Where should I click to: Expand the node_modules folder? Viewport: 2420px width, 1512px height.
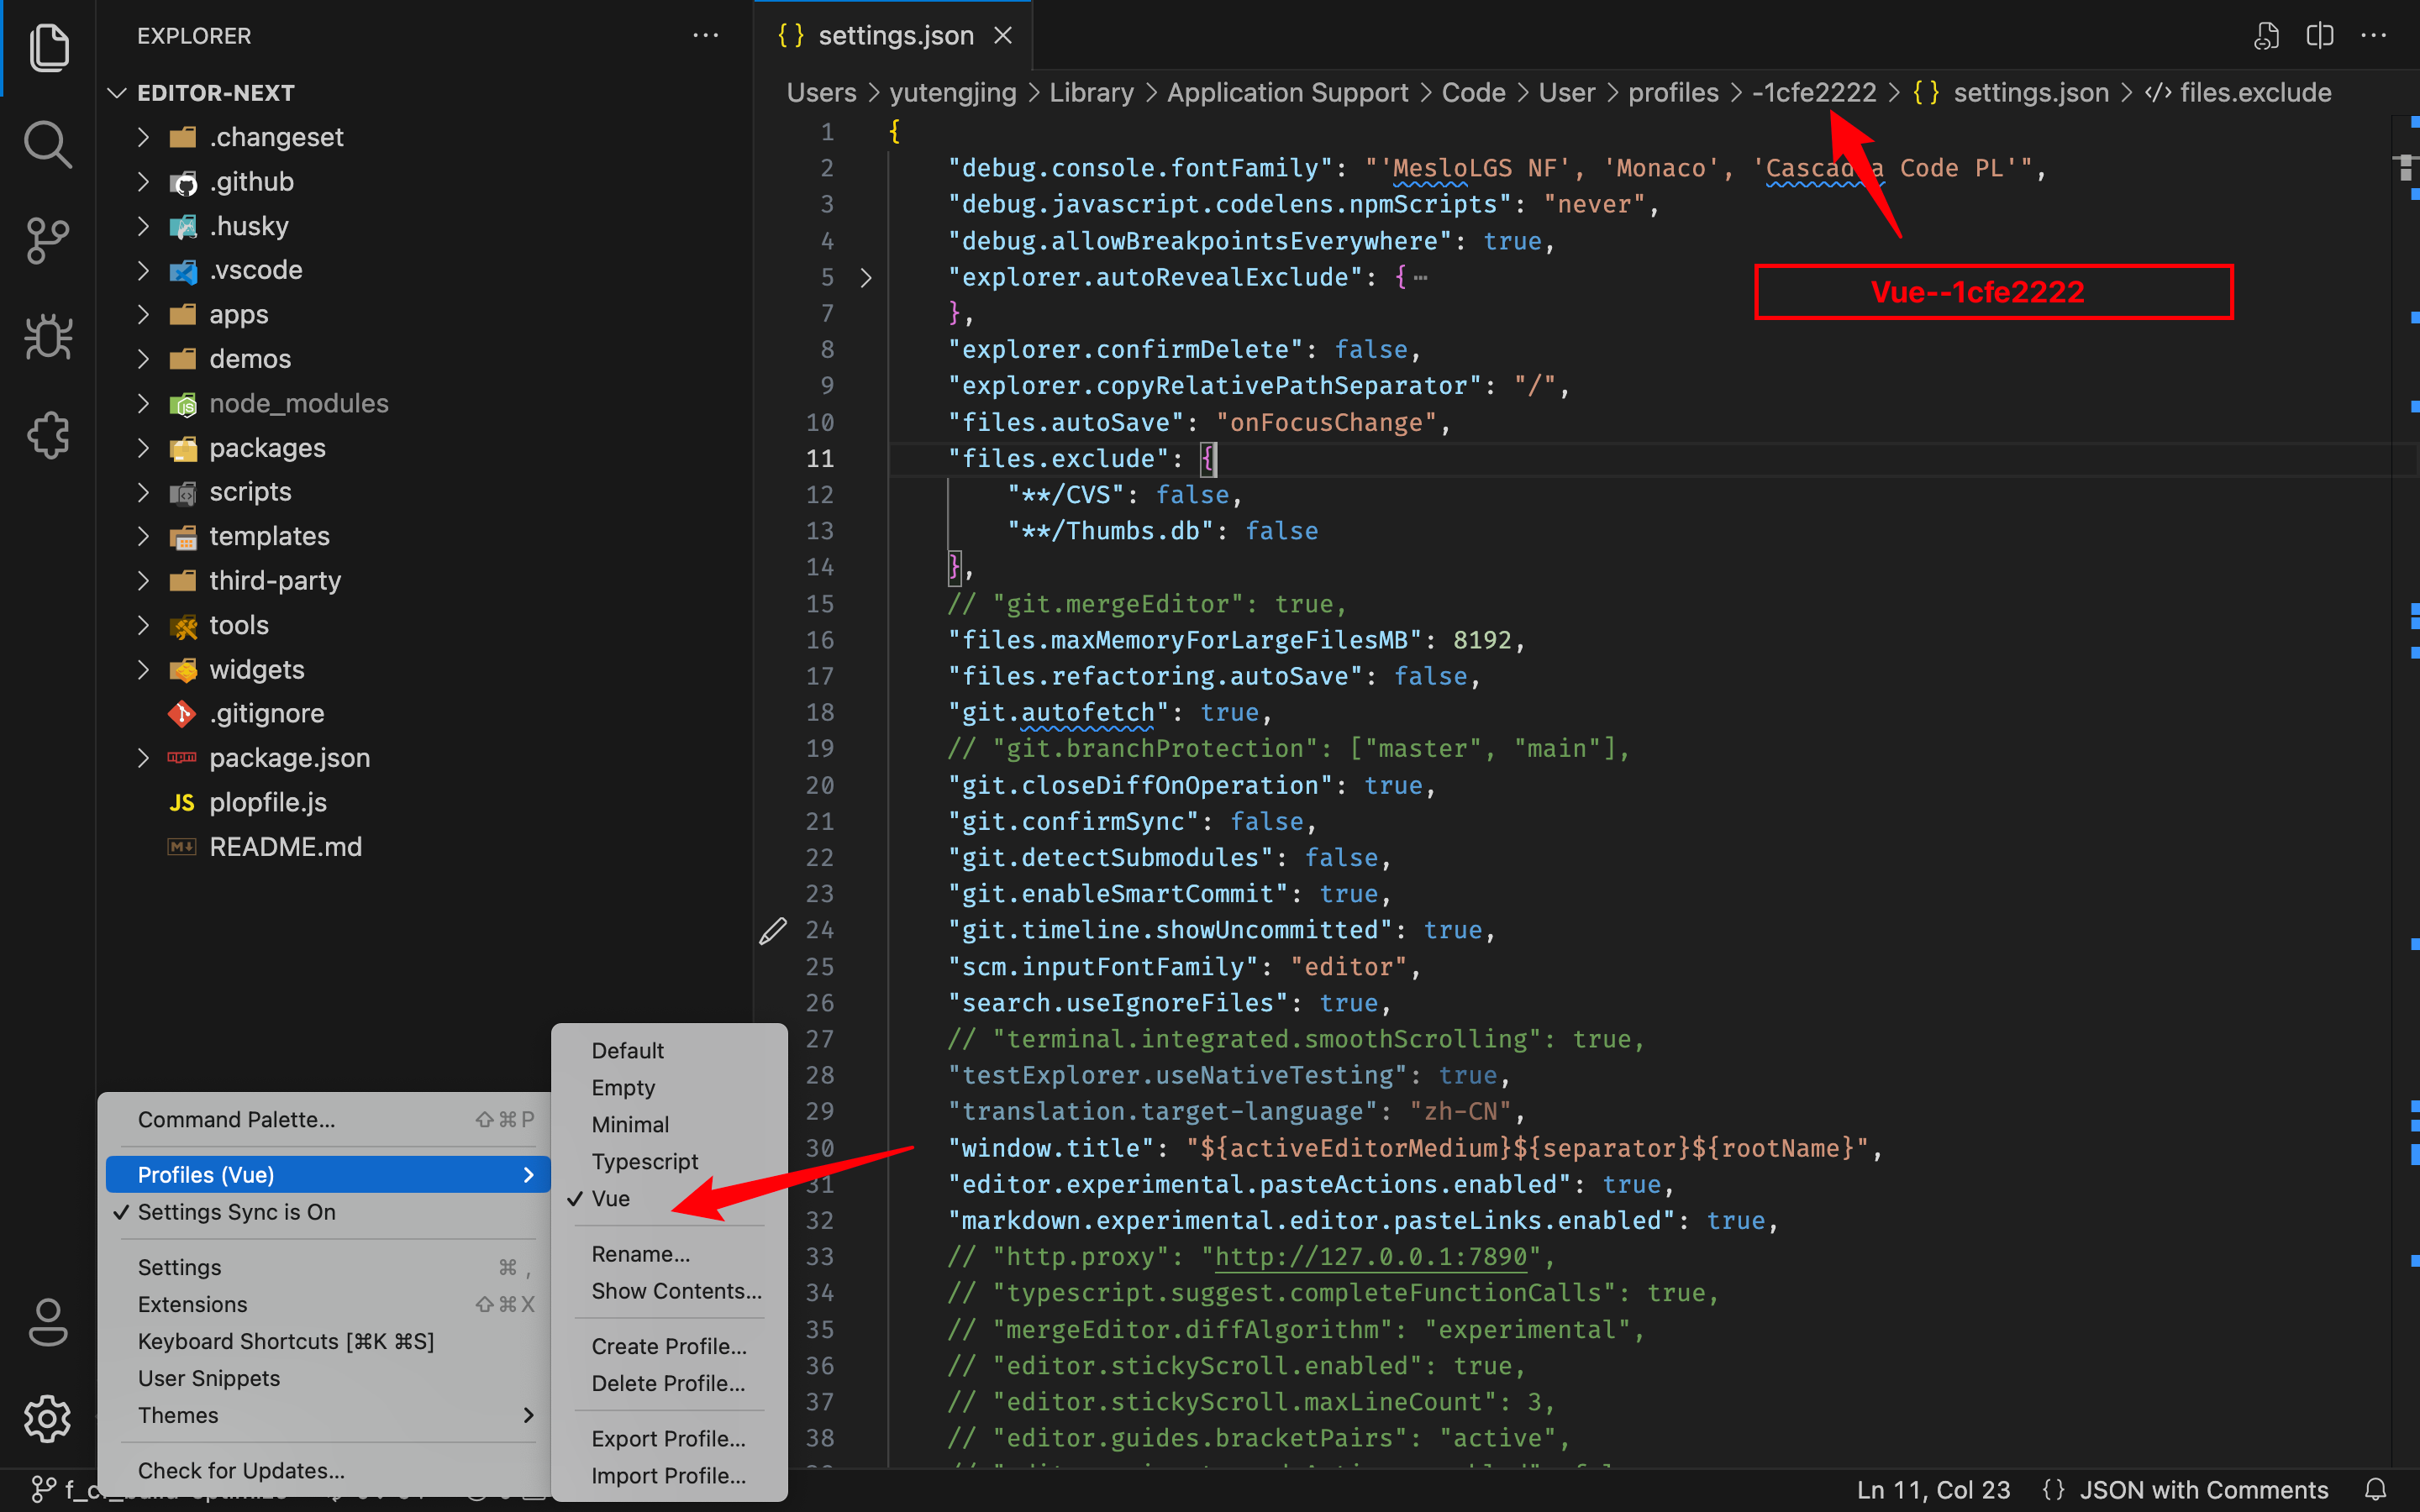(x=298, y=403)
